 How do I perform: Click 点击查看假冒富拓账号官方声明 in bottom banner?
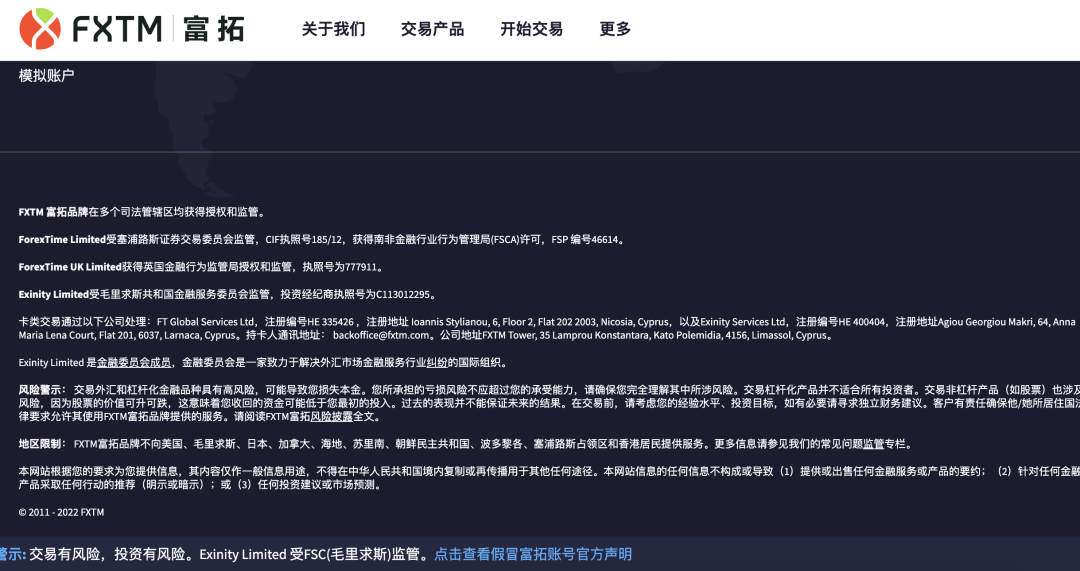pos(533,554)
